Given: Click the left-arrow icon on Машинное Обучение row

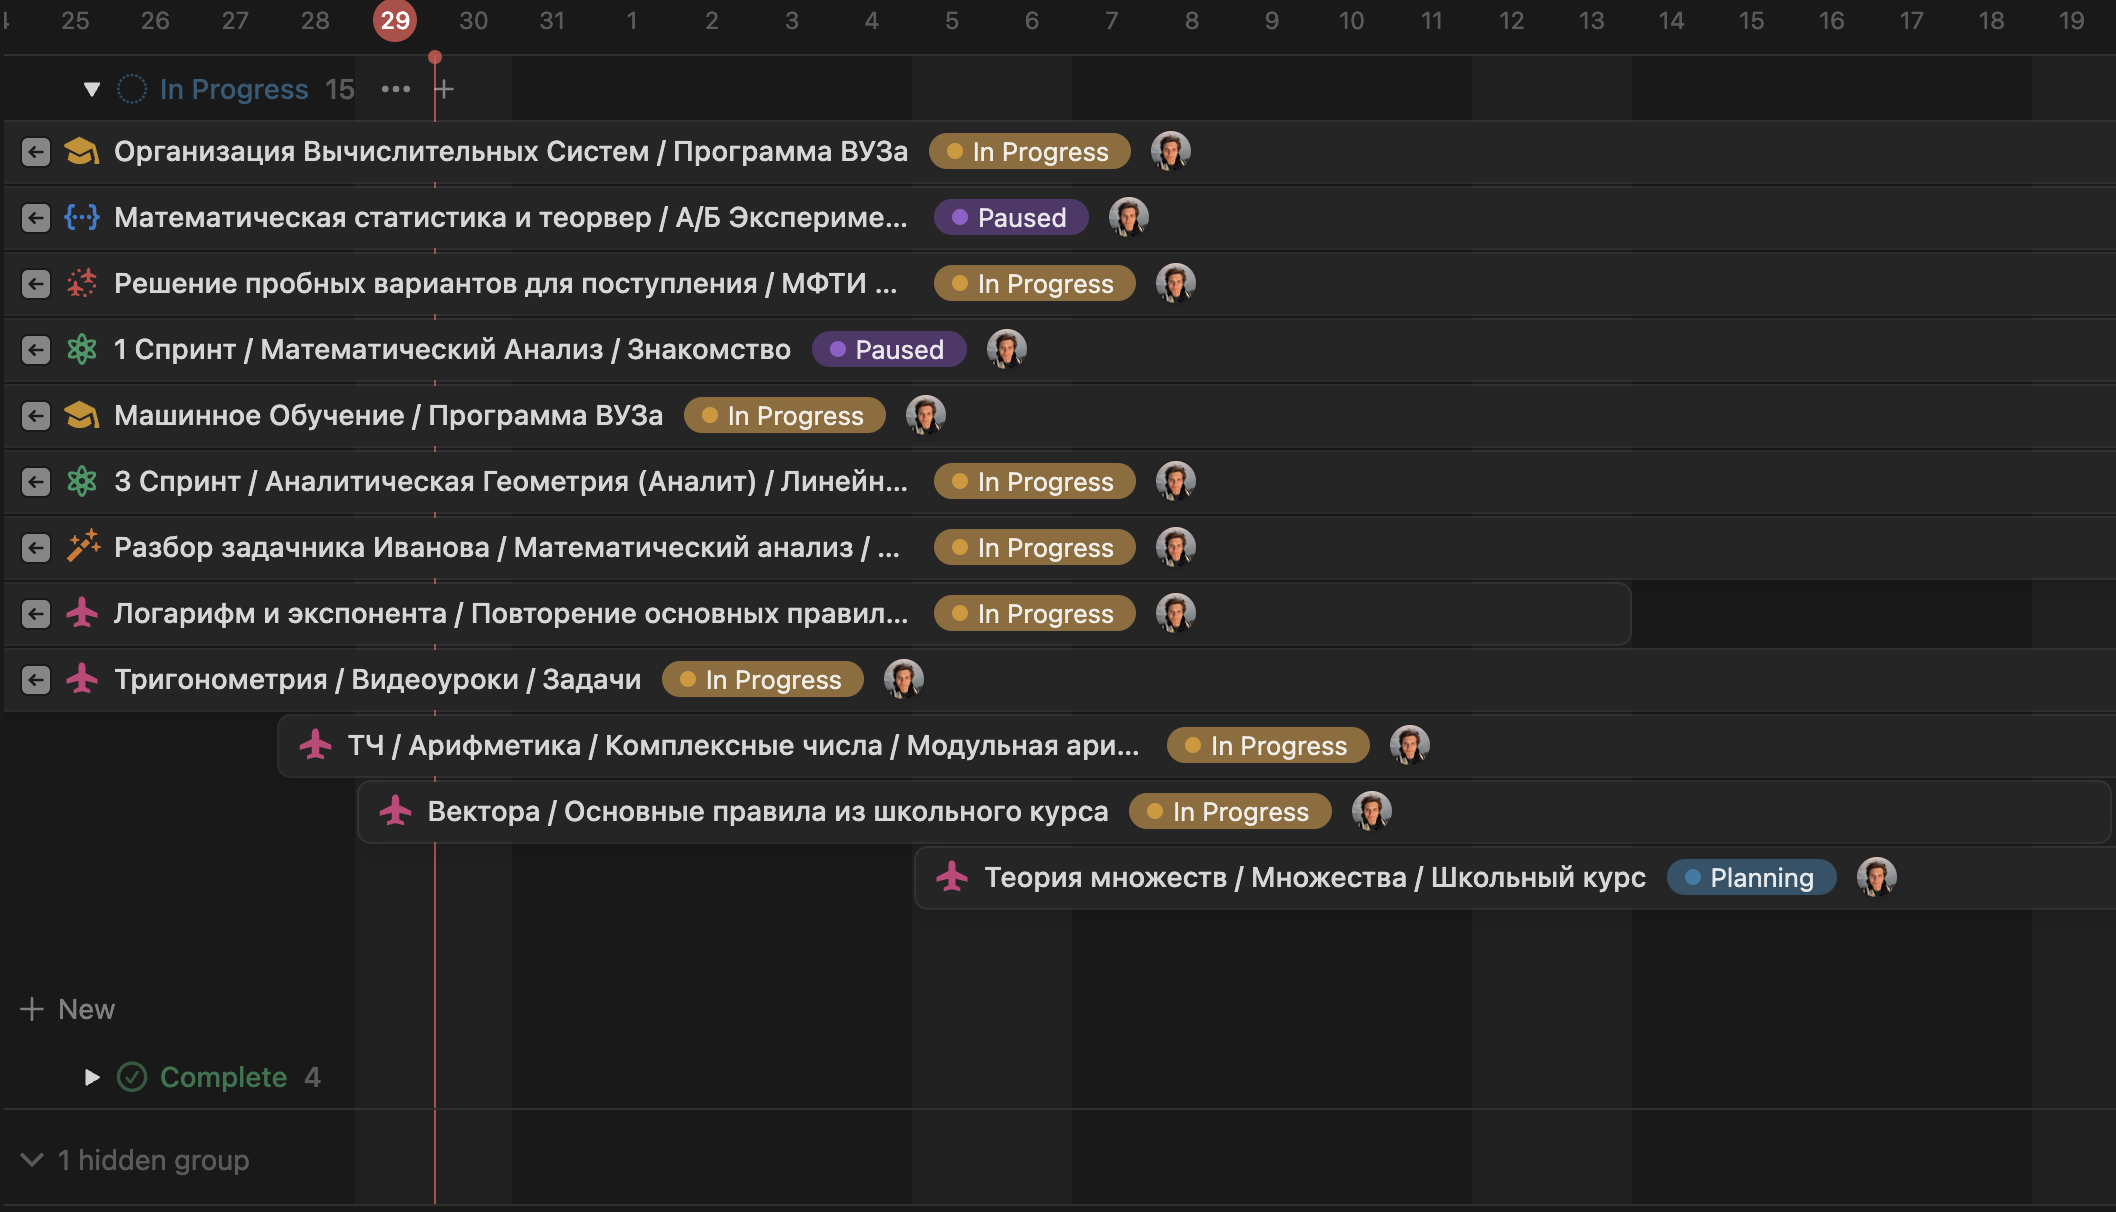Looking at the screenshot, I should pyautogui.click(x=36, y=415).
